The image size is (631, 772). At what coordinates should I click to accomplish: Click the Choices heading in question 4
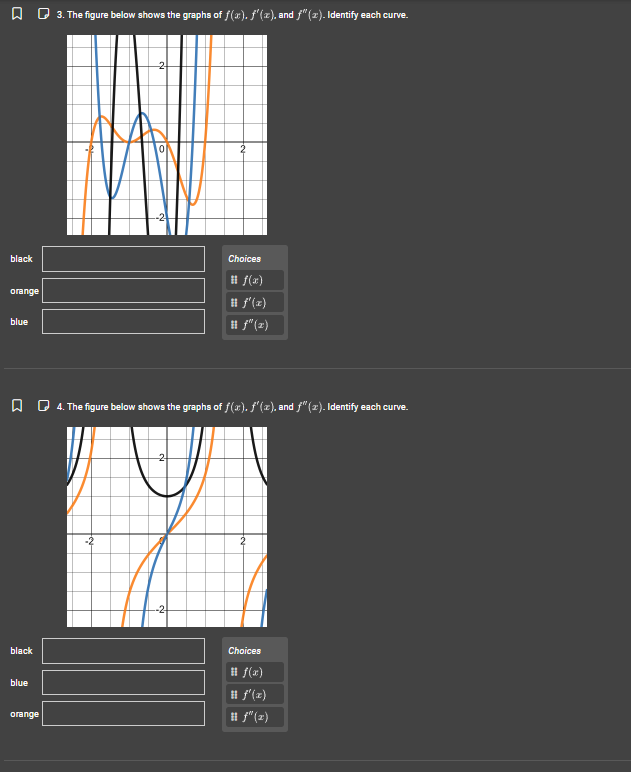coord(245,650)
